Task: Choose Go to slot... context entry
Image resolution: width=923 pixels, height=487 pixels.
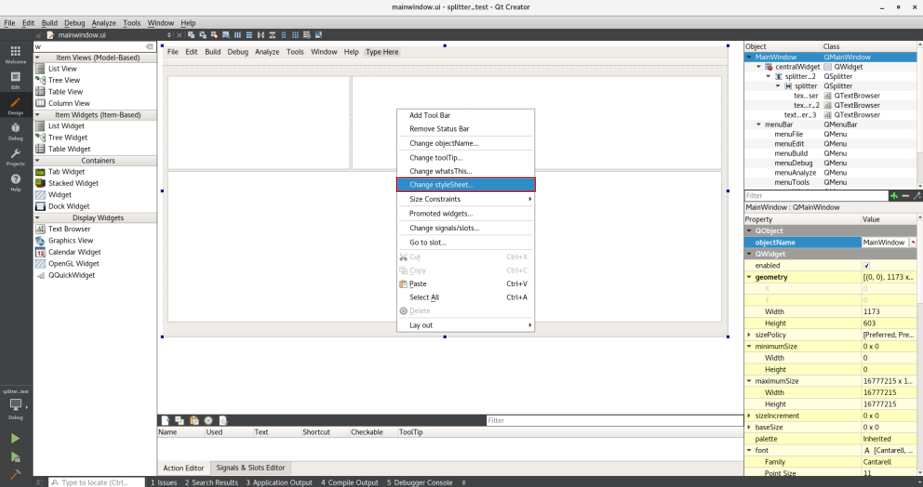Action: [466, 242]
